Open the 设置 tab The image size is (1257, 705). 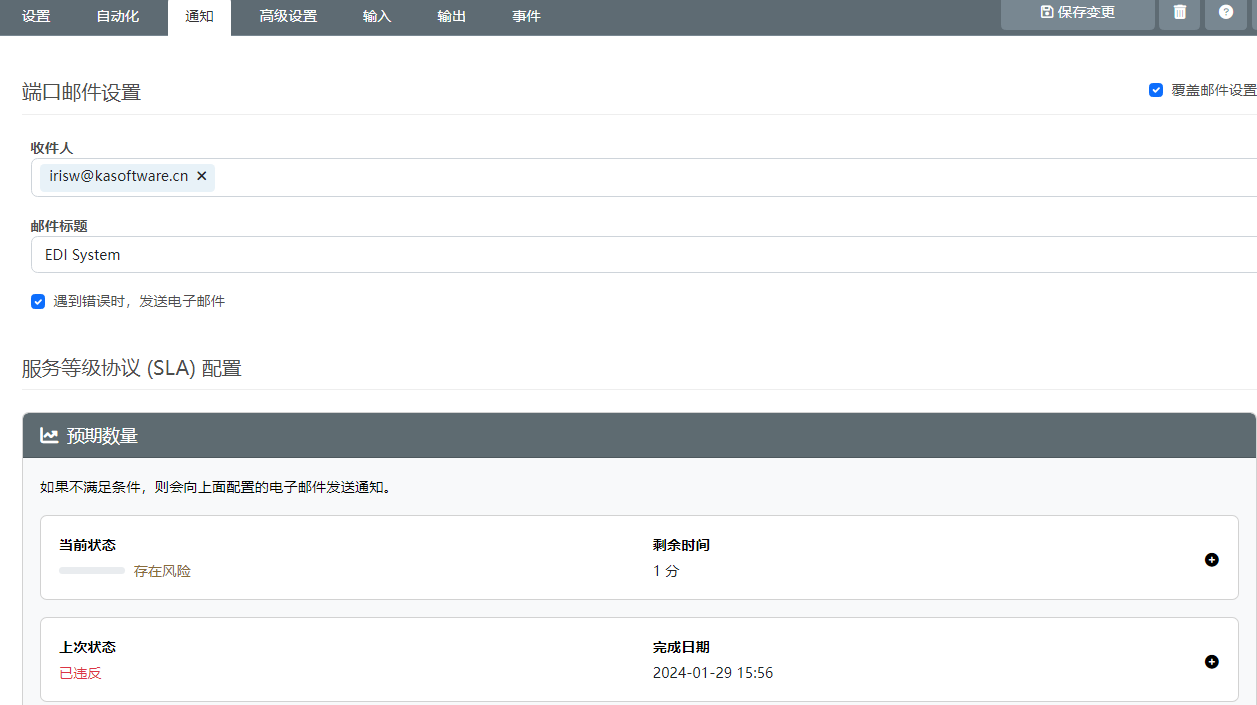coord(36,16)
